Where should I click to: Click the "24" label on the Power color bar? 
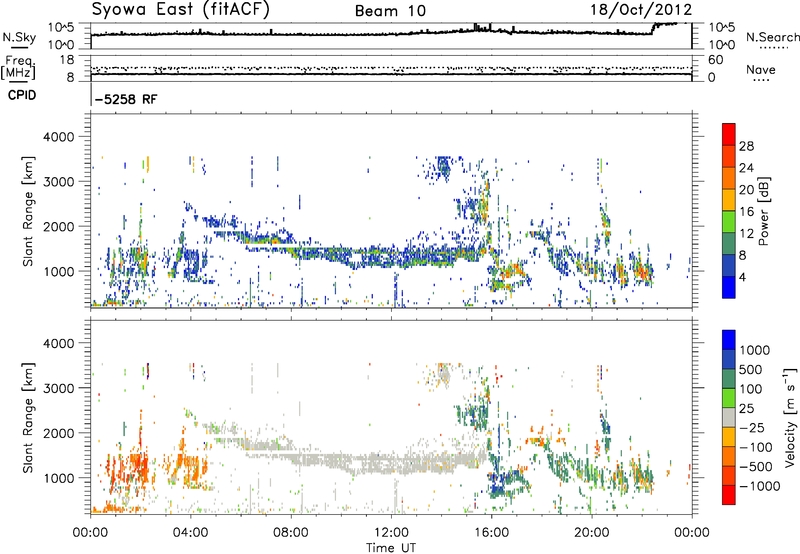point(746,168)
